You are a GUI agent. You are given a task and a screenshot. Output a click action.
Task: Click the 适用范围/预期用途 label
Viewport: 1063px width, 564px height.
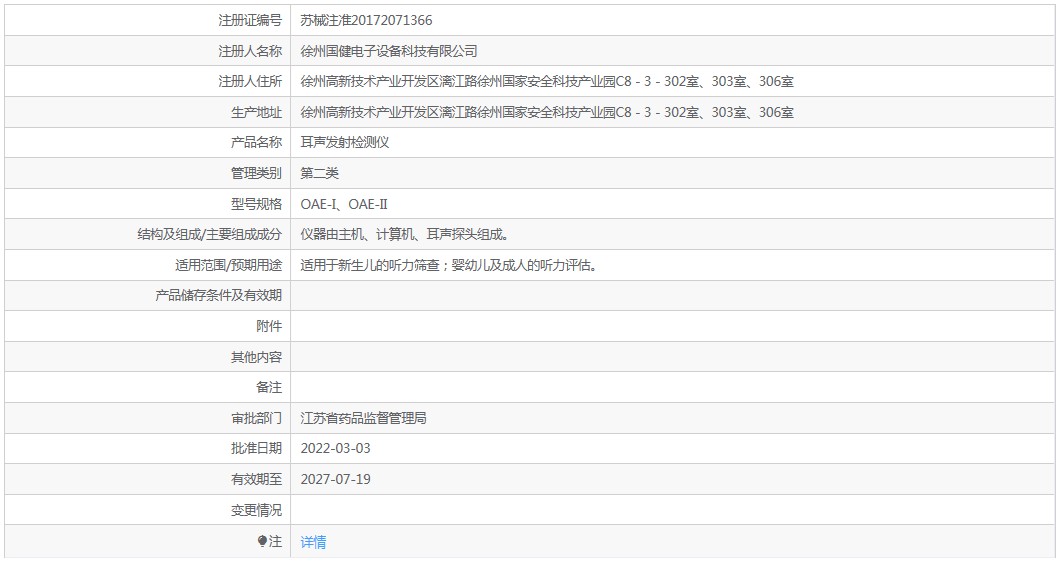click(228, 265)
